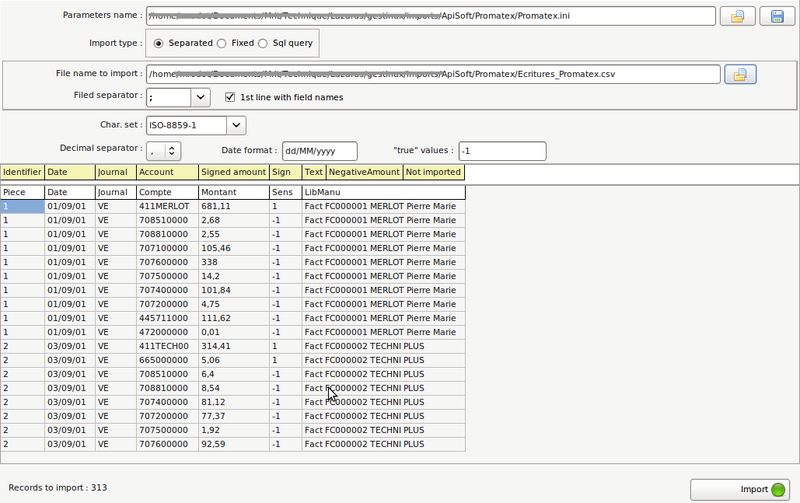The image size is (800, 503).
Task: Click the "true" values field
Action: click(x=502, y=151)
